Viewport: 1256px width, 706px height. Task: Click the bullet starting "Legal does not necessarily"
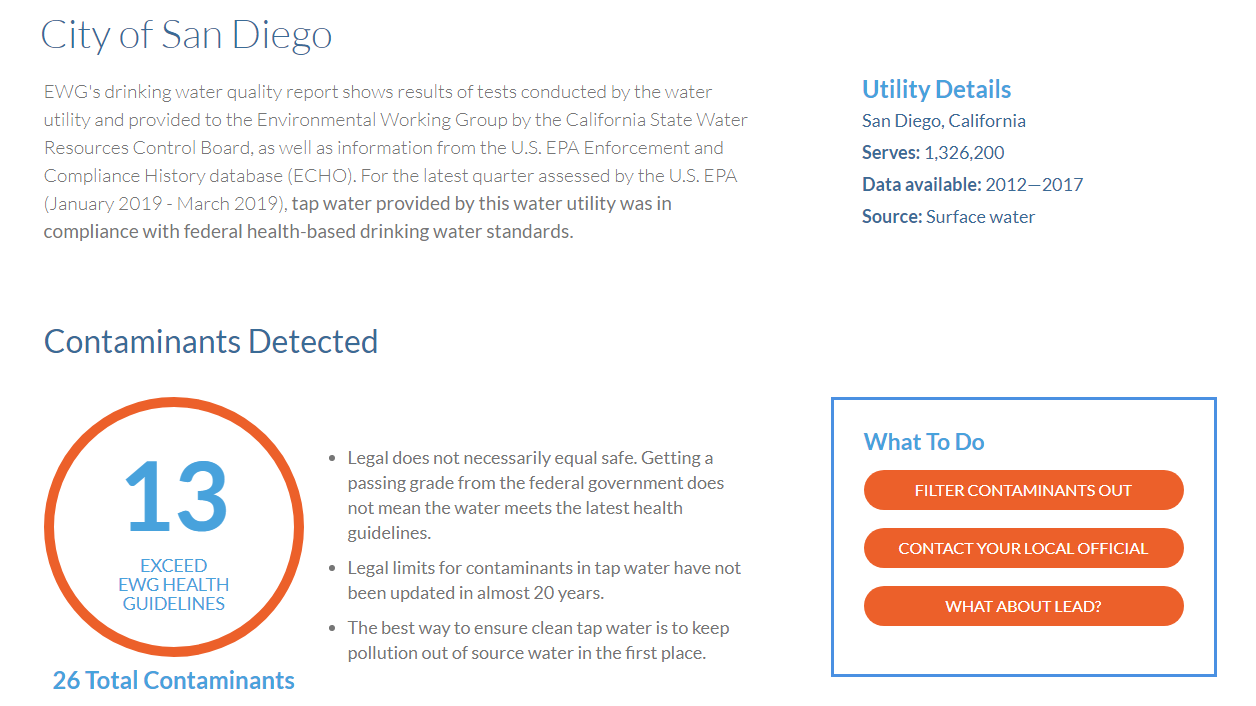535,495
